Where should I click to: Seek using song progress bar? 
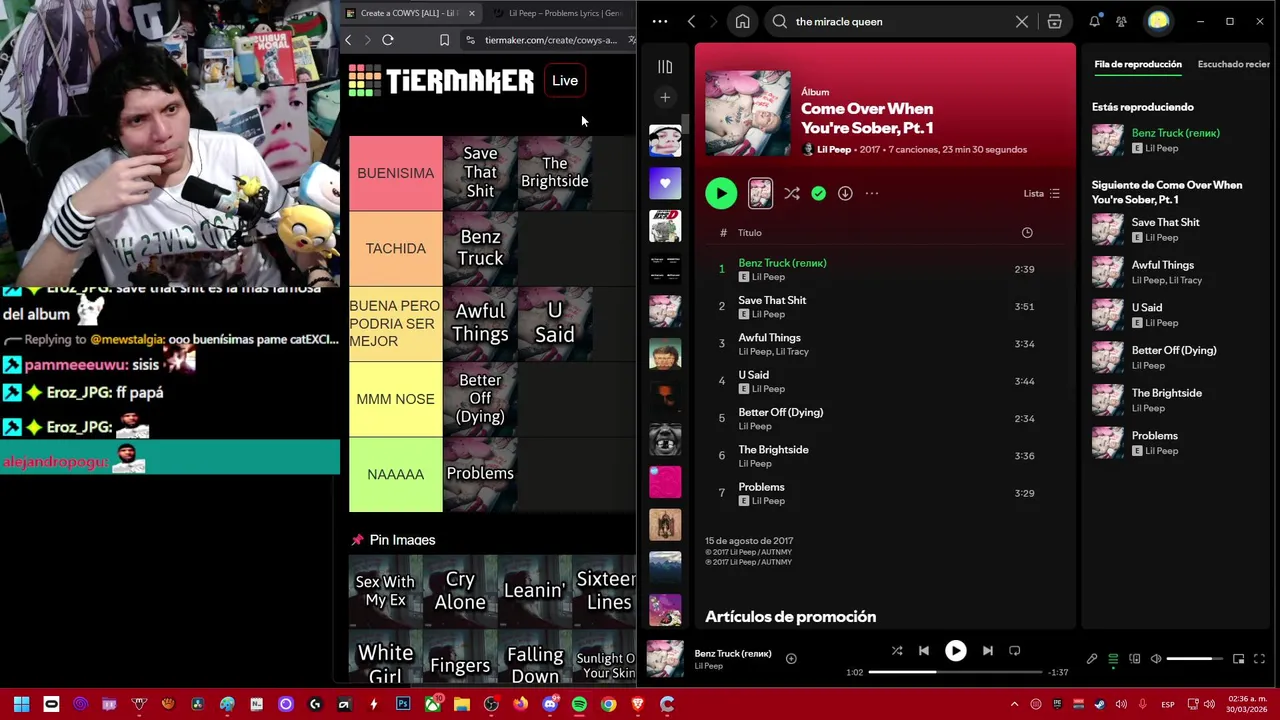click(955, 672)
